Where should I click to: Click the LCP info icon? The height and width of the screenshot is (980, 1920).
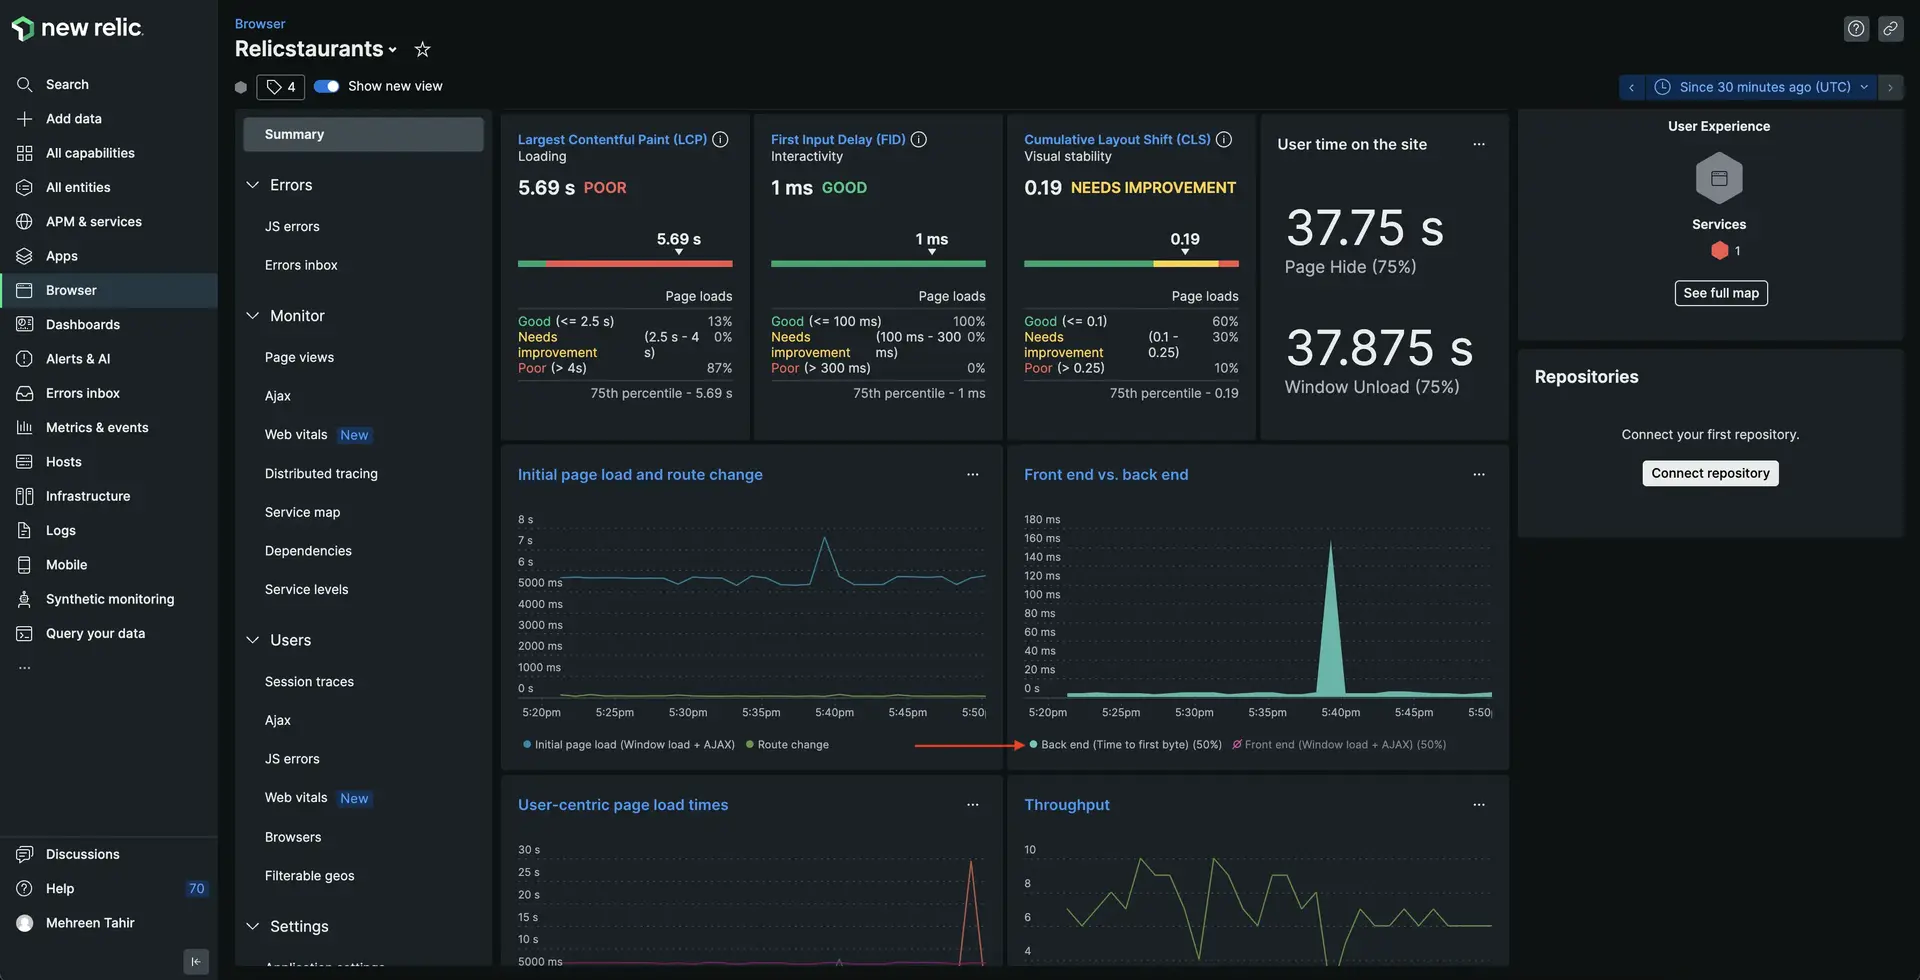pos(720,140)
